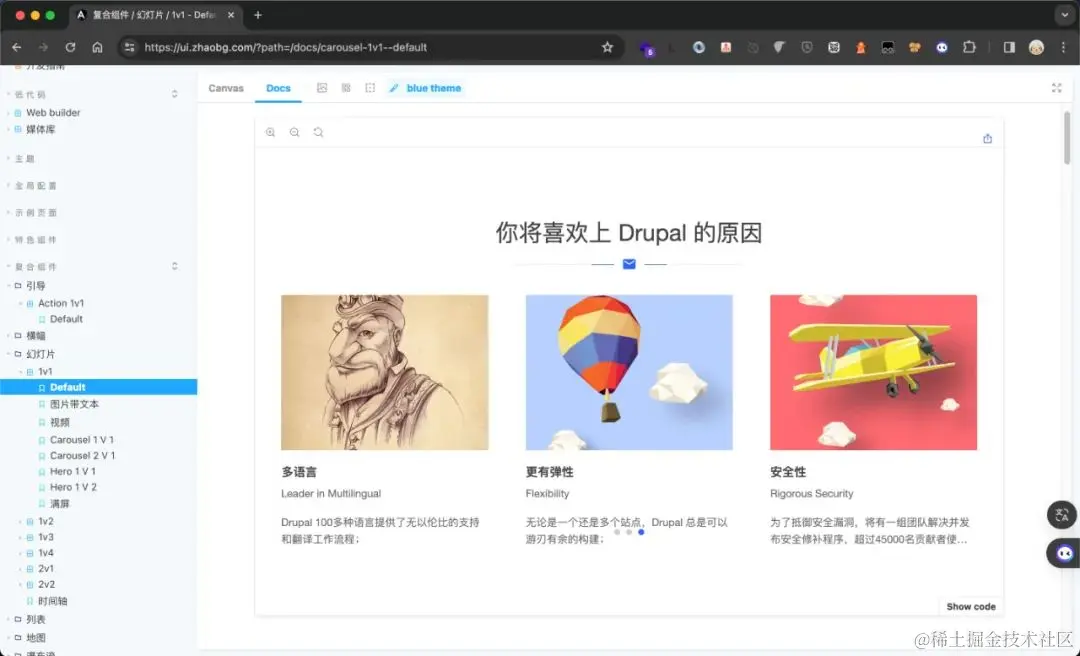Toggle the measure/outline tool in the toolbar
Viewport: 1080px width, 656px height.
tap(368, 88)
